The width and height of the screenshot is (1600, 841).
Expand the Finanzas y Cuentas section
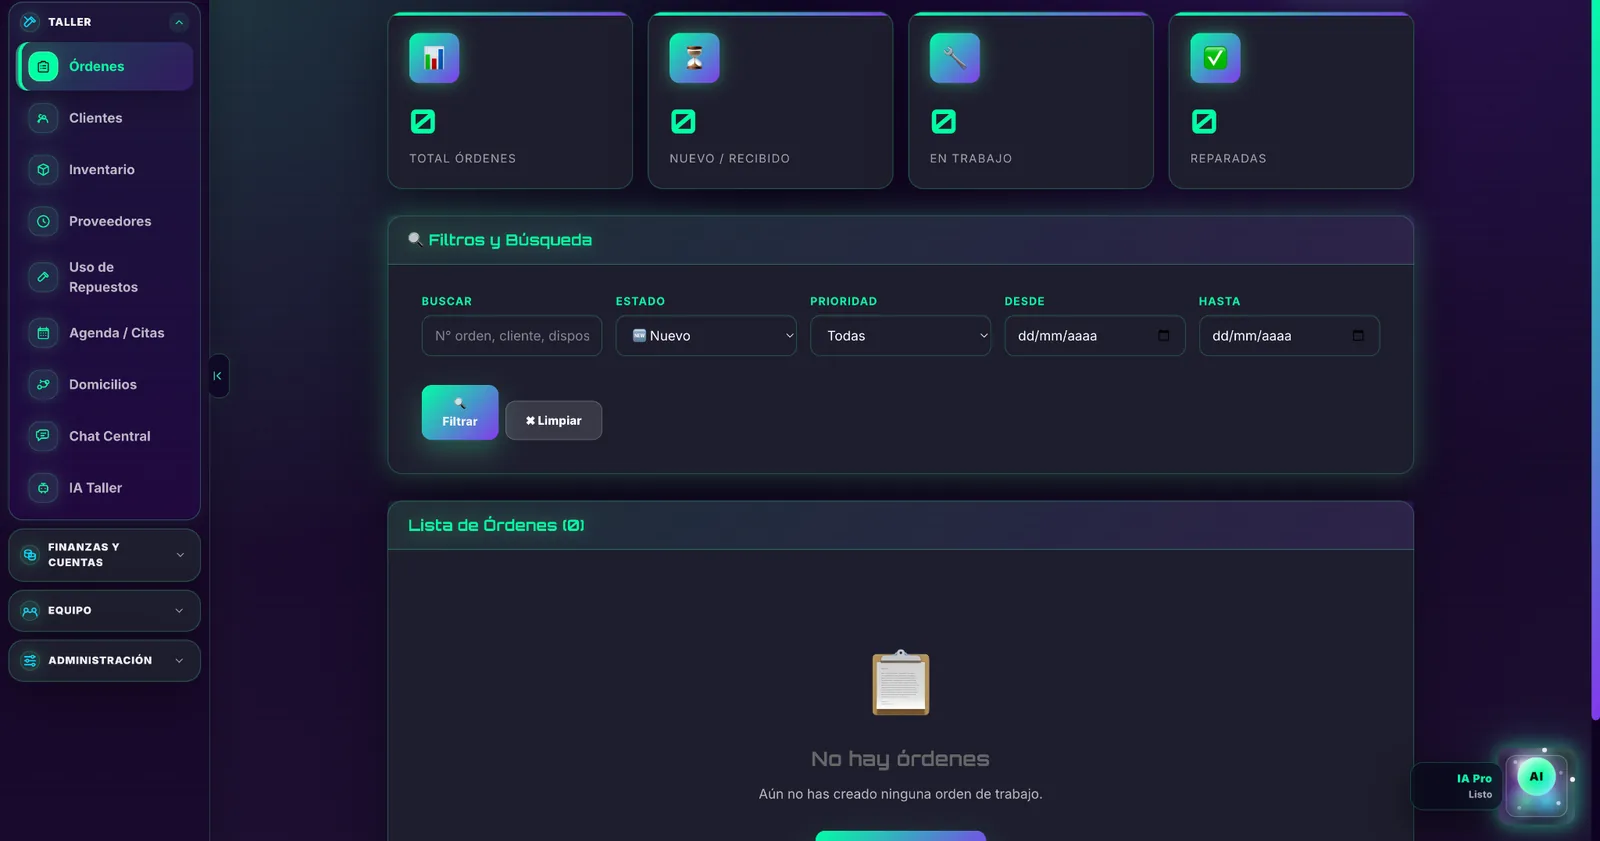pyautogui.click(x=104, y=555)
